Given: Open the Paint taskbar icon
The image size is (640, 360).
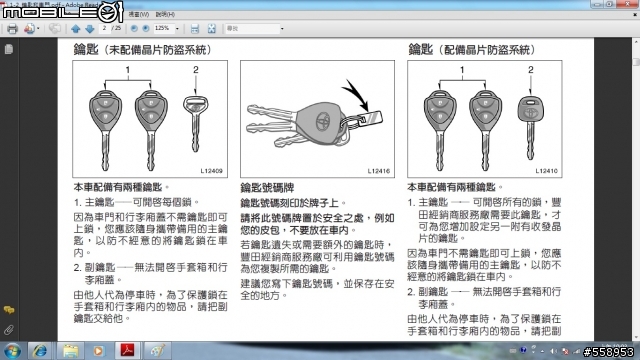Looking at the screenshot, I should (157, 351).
